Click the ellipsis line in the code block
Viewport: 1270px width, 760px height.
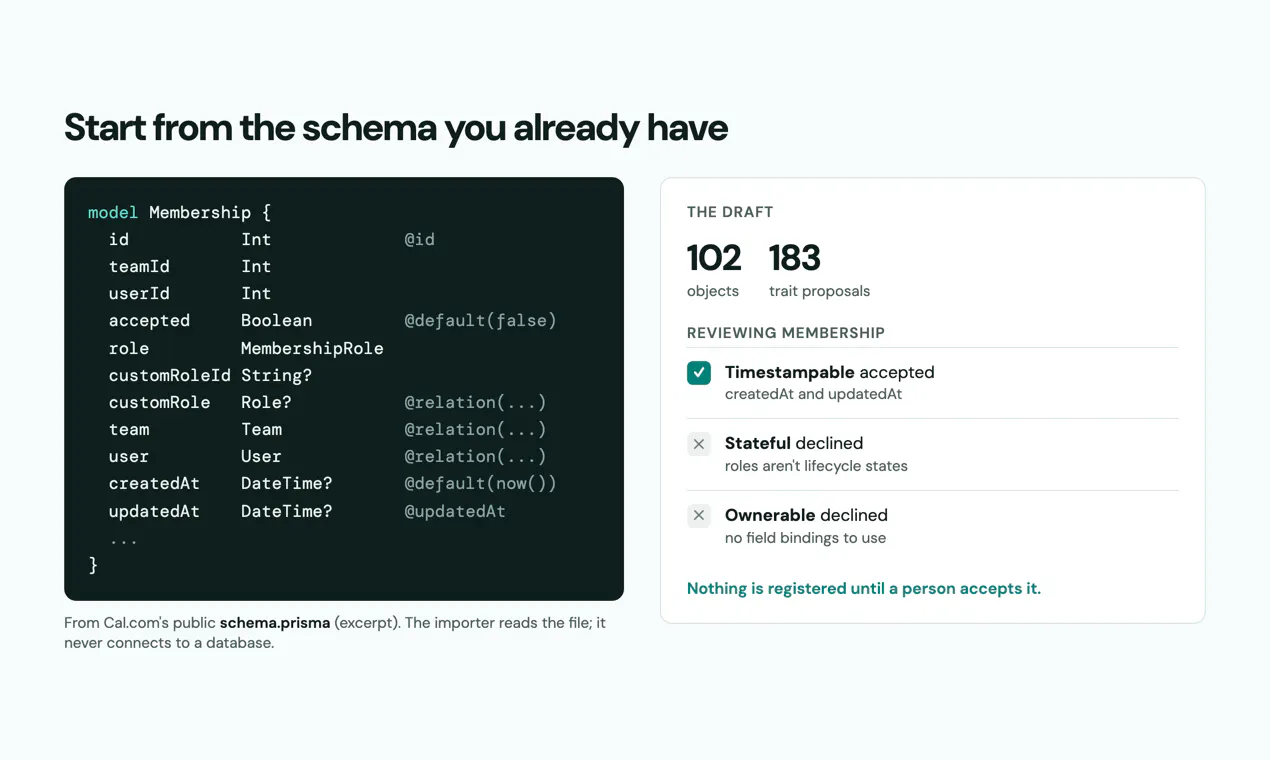click(123, 539)
